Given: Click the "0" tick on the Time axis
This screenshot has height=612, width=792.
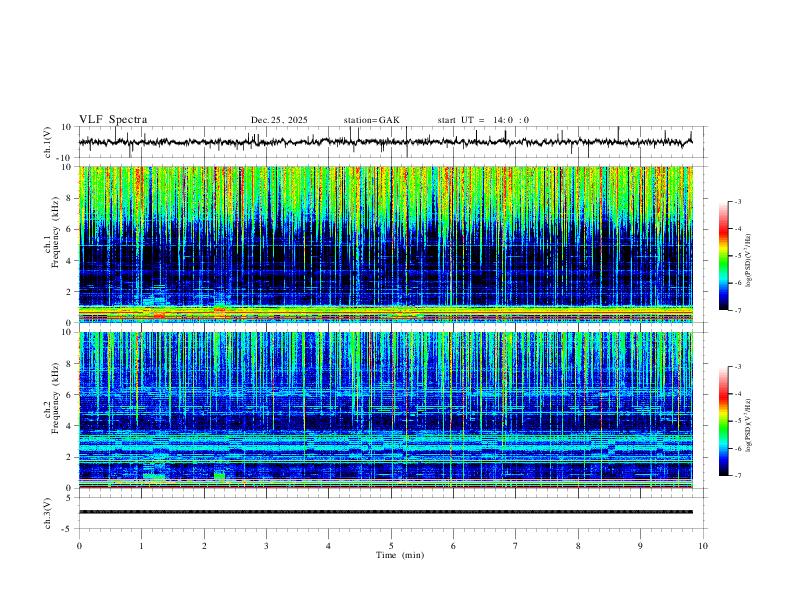Looking at the screenshot, I should tap(79, 546).
